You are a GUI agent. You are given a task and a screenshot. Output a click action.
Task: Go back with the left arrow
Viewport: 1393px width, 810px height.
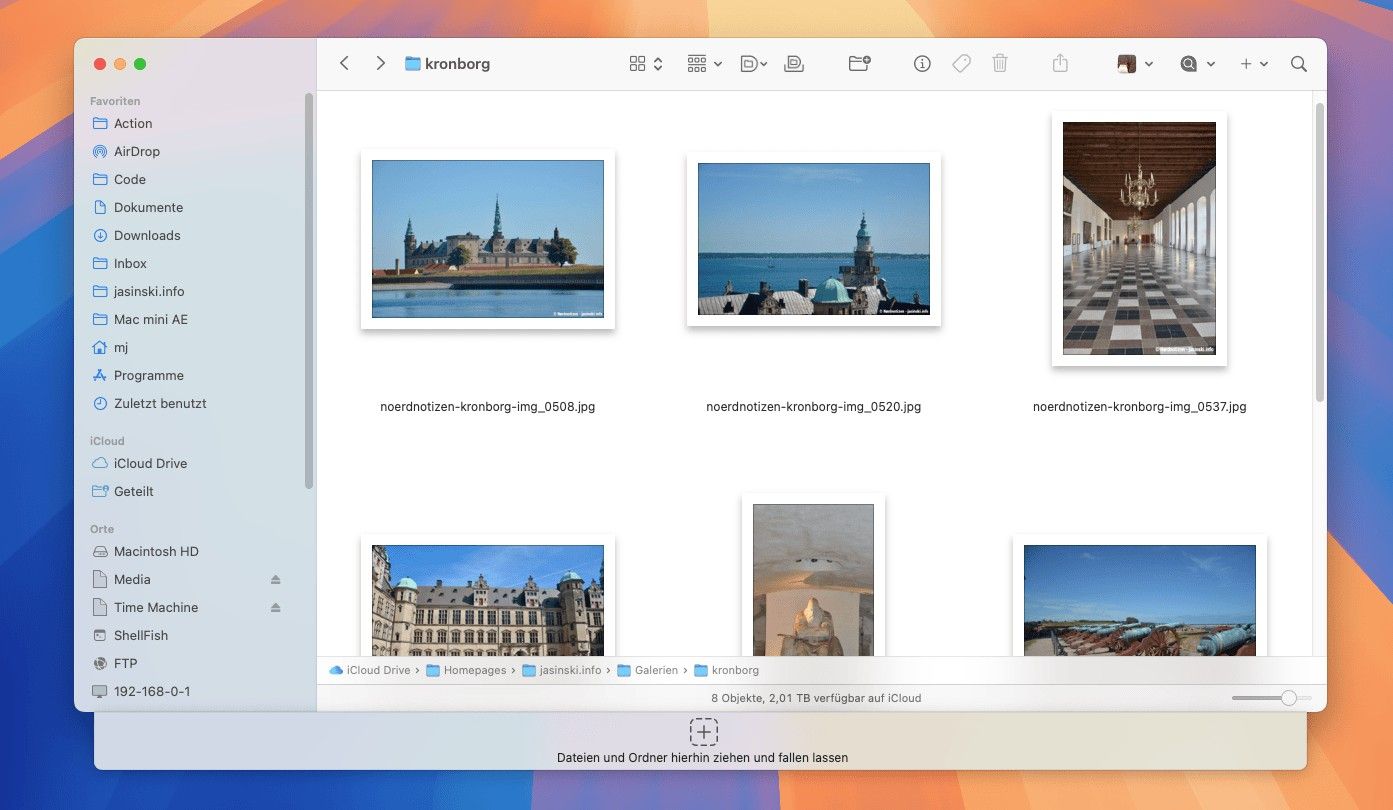[344, 64]
